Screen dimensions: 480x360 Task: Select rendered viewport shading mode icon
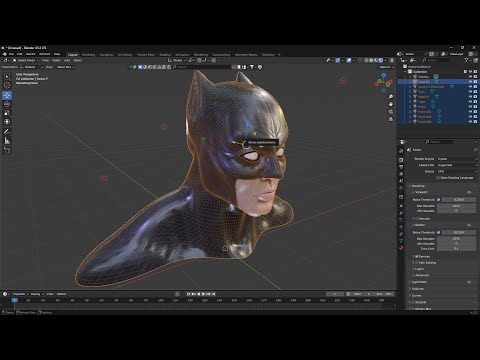pyautogui.click(x=381, y=60)
